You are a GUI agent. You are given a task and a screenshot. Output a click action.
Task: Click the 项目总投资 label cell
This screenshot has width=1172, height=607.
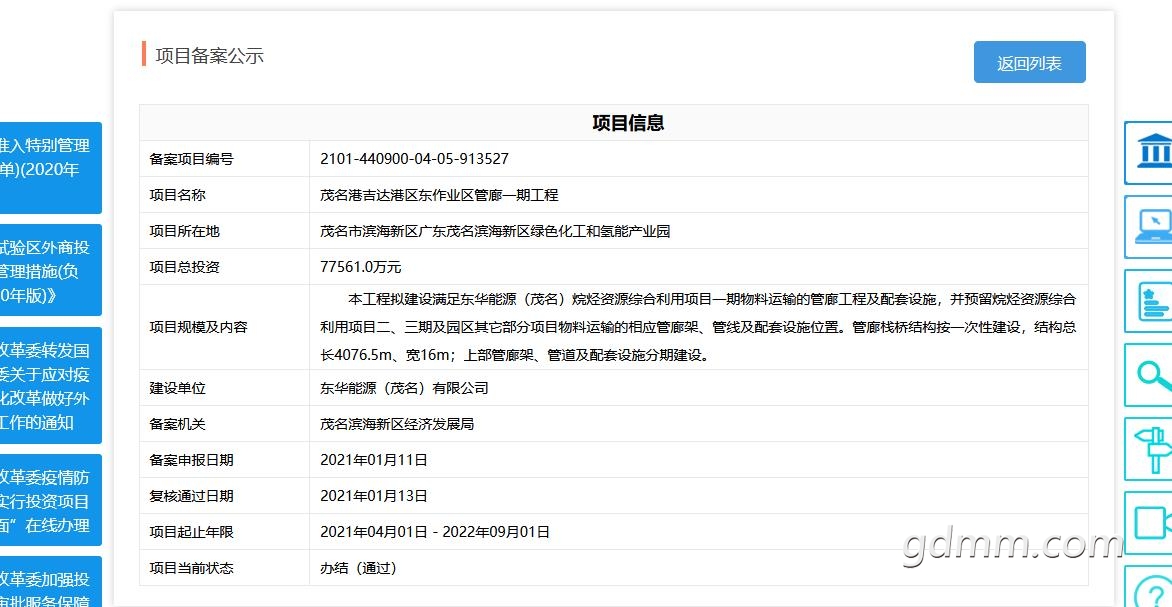click(x=224, y=267)
